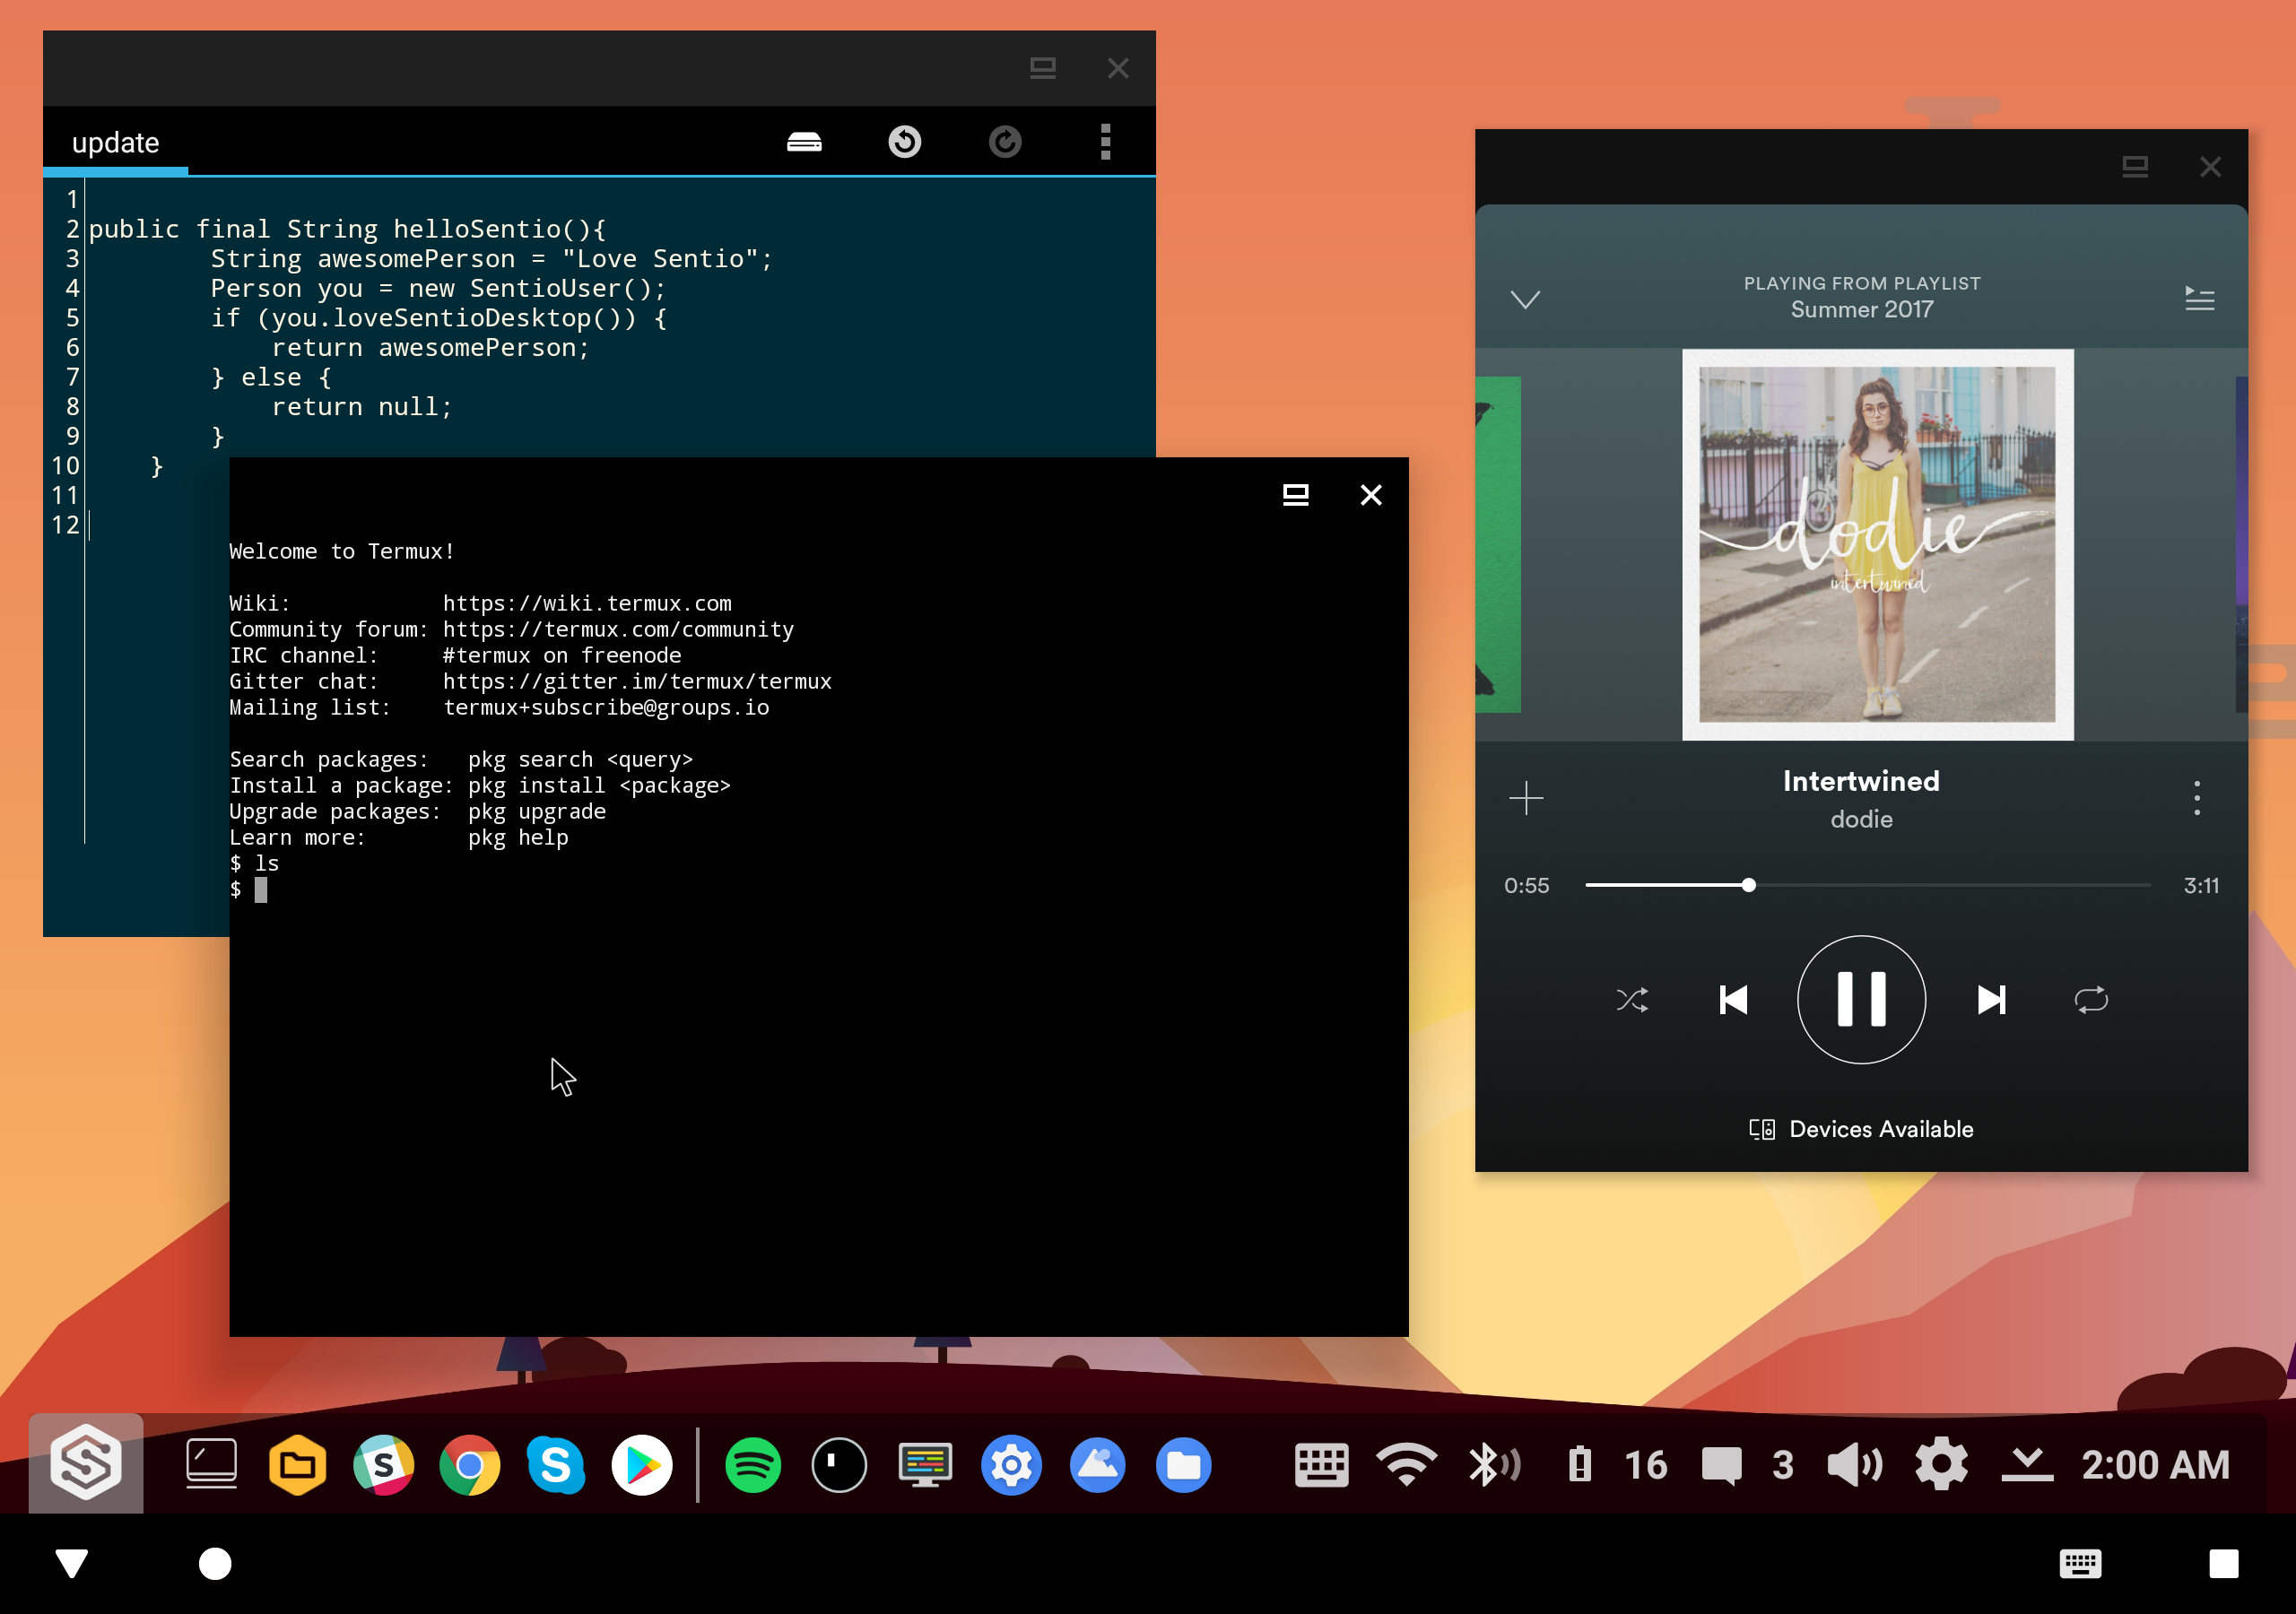Click the Termux command prompt cursor
Image resolution: width=2296 pixels, height=1614 pixels.
(x=261, y=890)
